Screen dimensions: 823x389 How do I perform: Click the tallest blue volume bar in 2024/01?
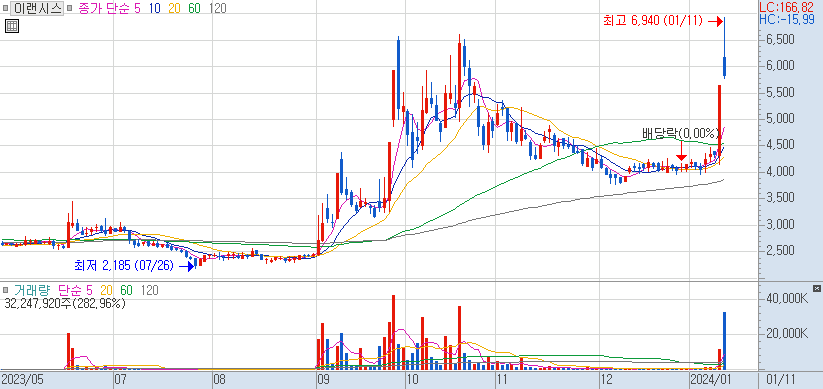(725, 340)
